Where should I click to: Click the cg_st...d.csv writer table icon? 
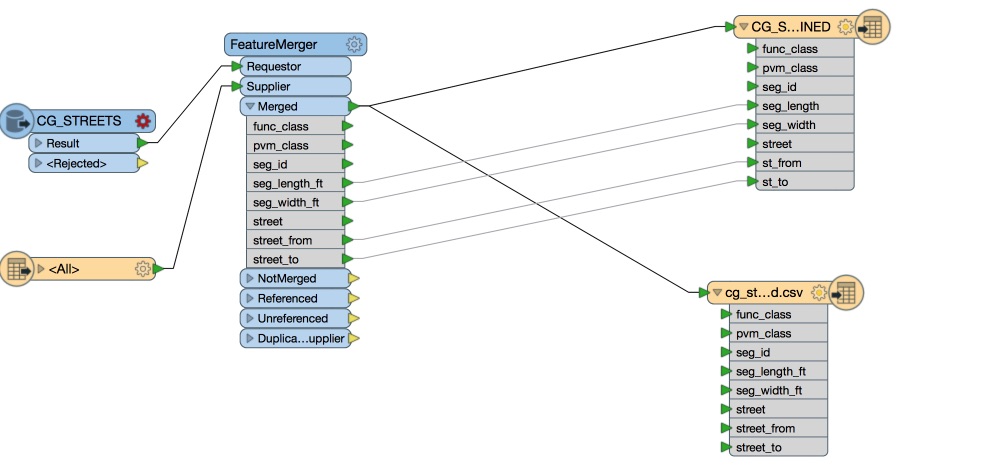(845, 293)
